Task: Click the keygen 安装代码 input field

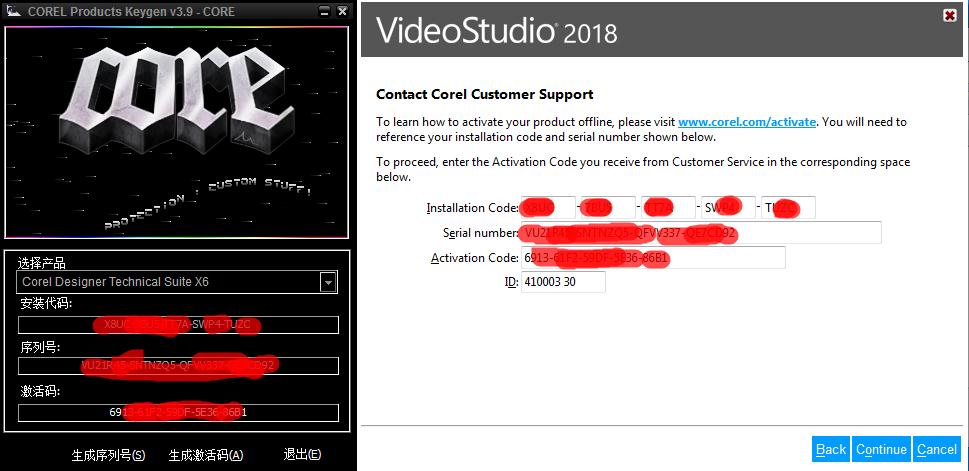Action: tap(178, 325)
